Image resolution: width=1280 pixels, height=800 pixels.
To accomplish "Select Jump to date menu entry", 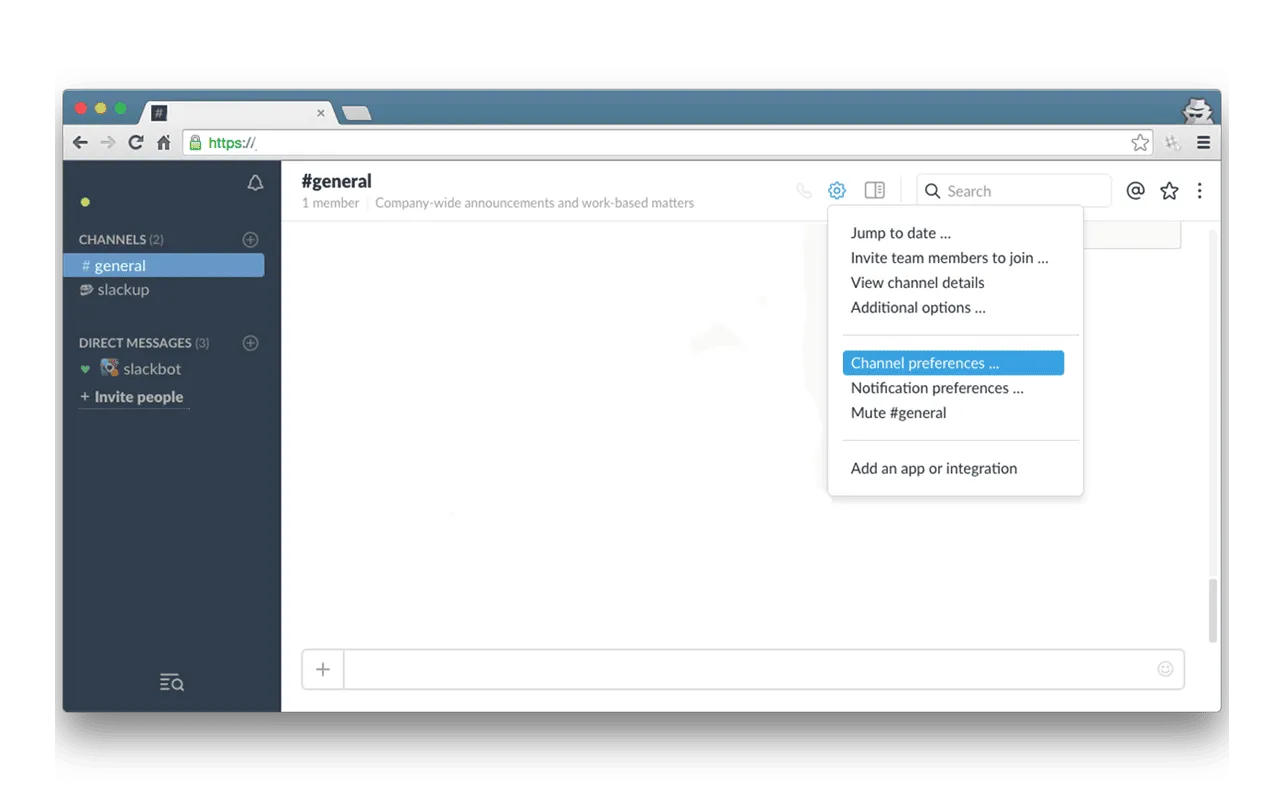I will tap(900, 233).
